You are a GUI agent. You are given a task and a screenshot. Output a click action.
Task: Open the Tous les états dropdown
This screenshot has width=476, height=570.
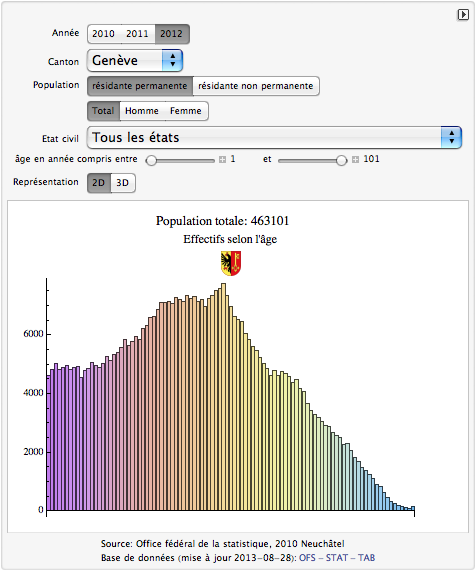(275, 137)
